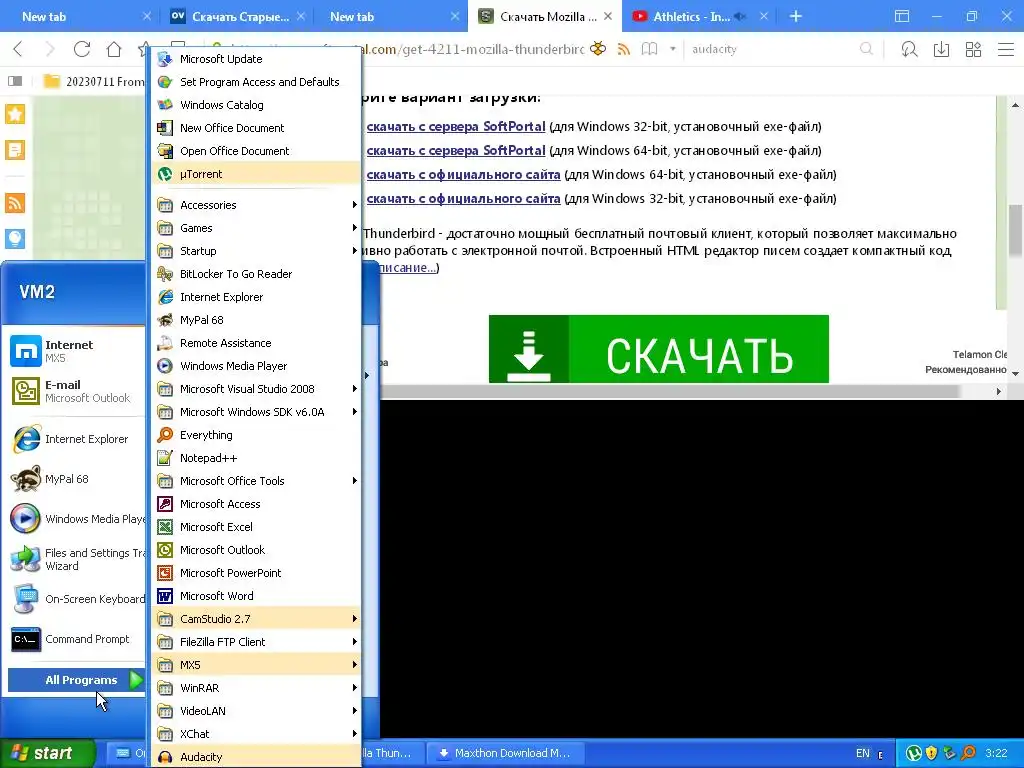
Task: Click EN language indicator in taskbar
Action: click(863, 753)
